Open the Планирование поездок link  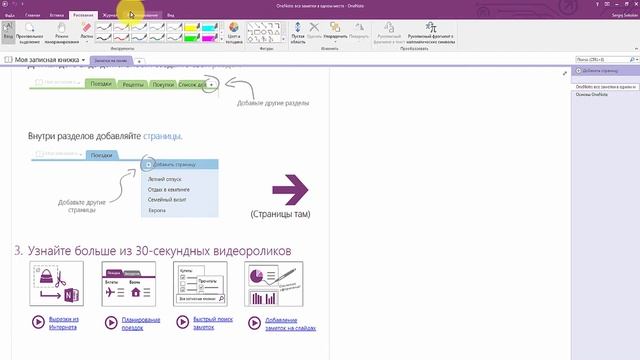point(140,323)
